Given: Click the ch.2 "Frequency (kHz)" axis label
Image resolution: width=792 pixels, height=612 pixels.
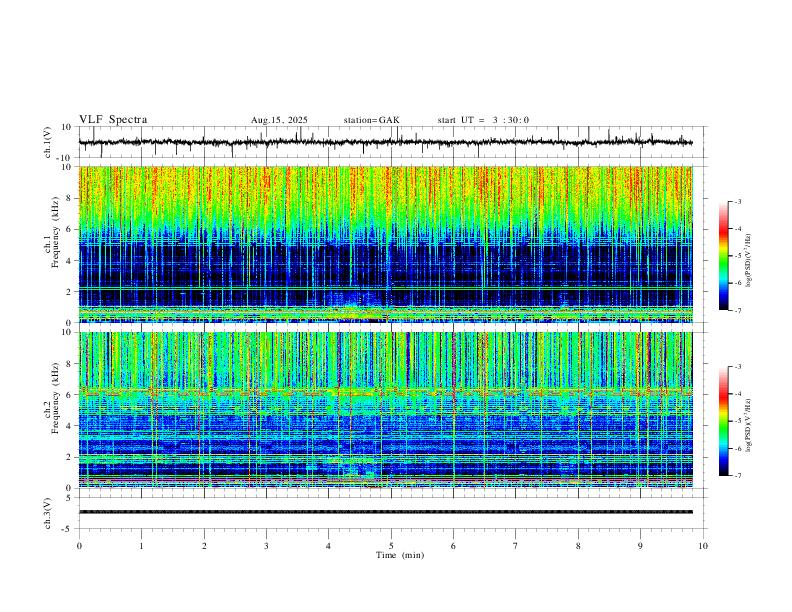Looking at the screenshot, I should 55,398.
